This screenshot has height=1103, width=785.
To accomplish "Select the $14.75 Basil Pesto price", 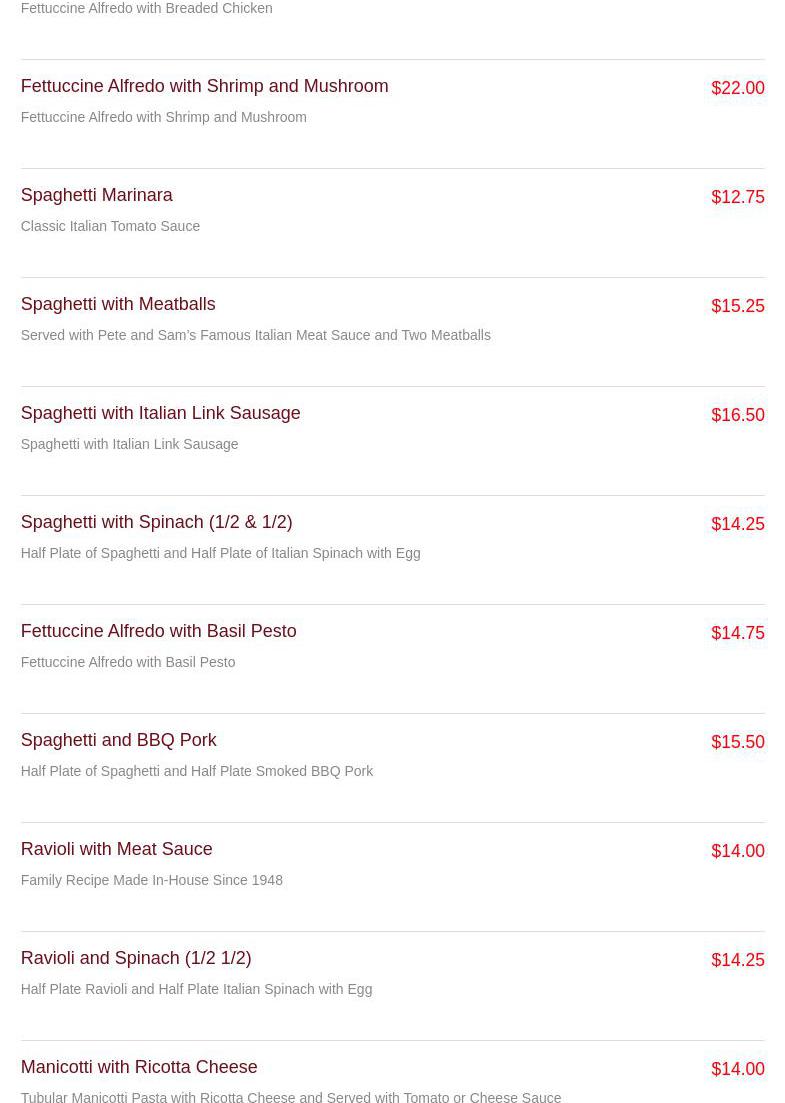I will click(x=737, y=634).
